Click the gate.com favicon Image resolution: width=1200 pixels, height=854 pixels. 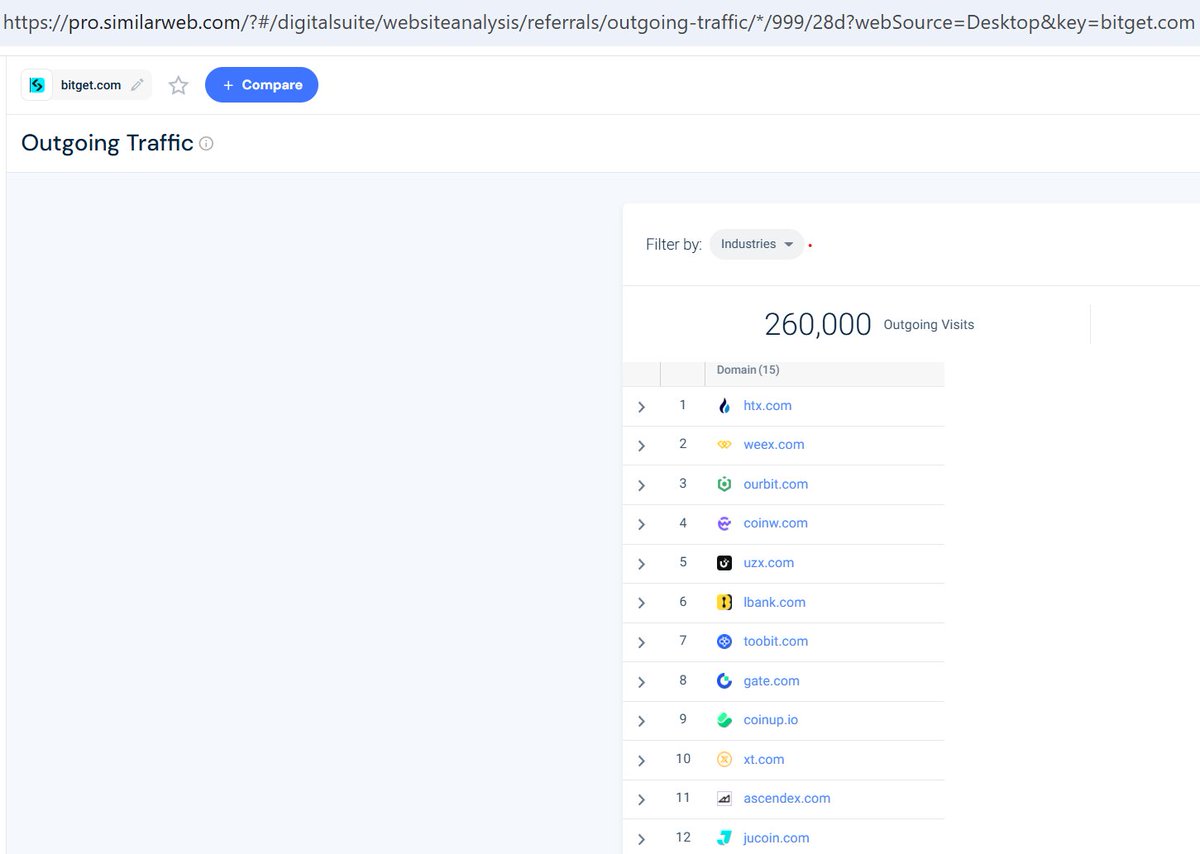coord(725,681)
